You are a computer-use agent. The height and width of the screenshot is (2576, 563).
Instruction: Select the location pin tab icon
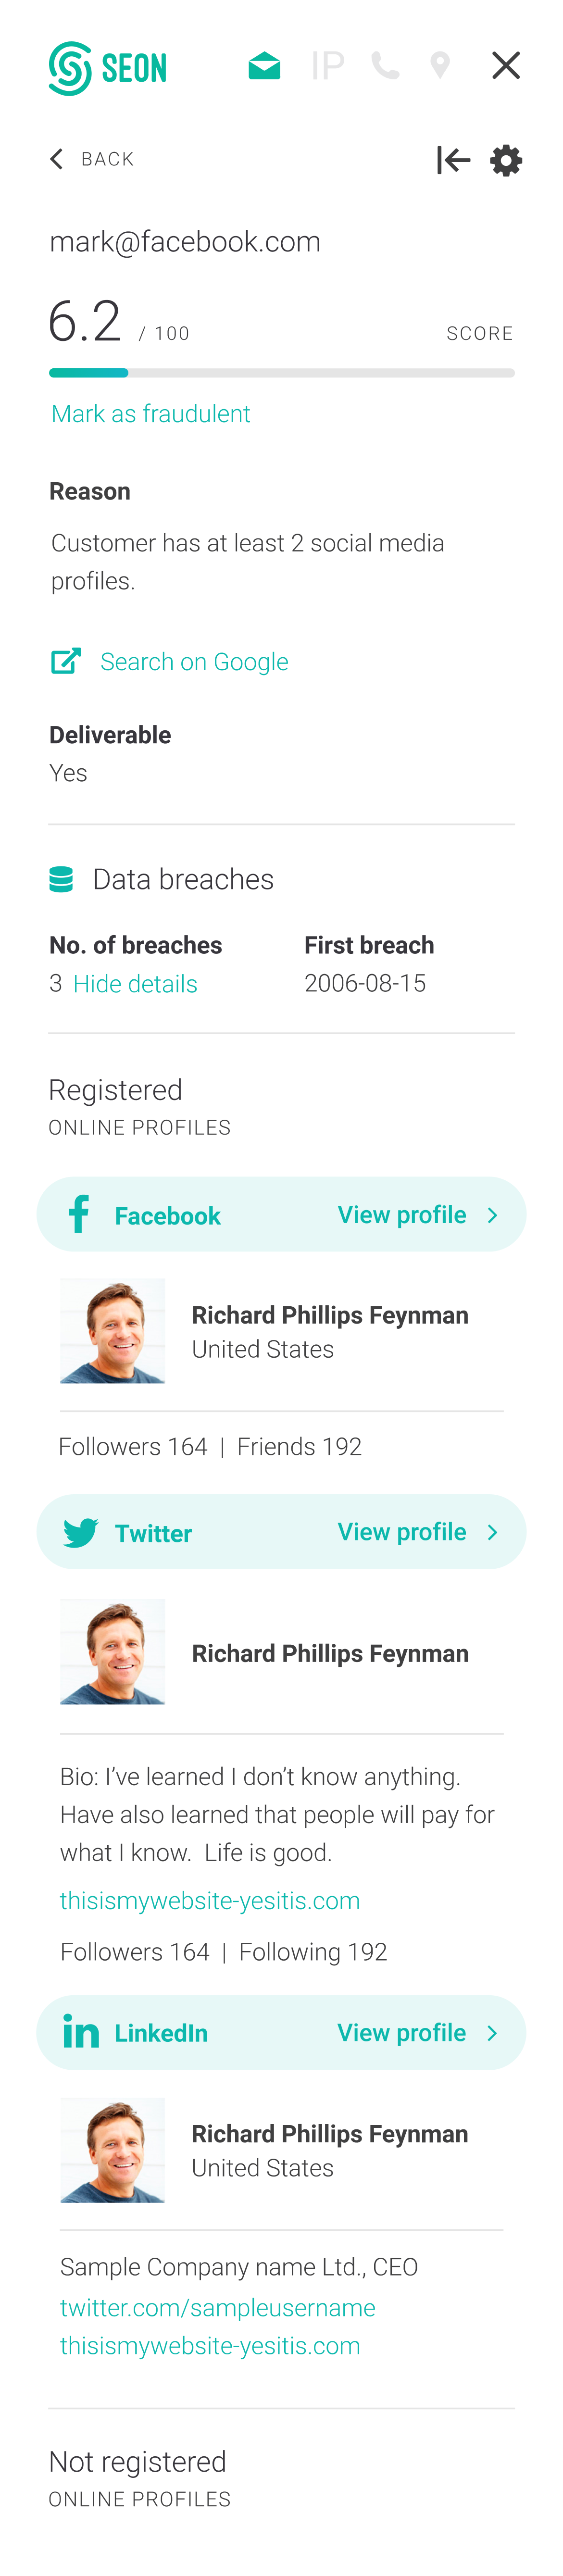440,66
